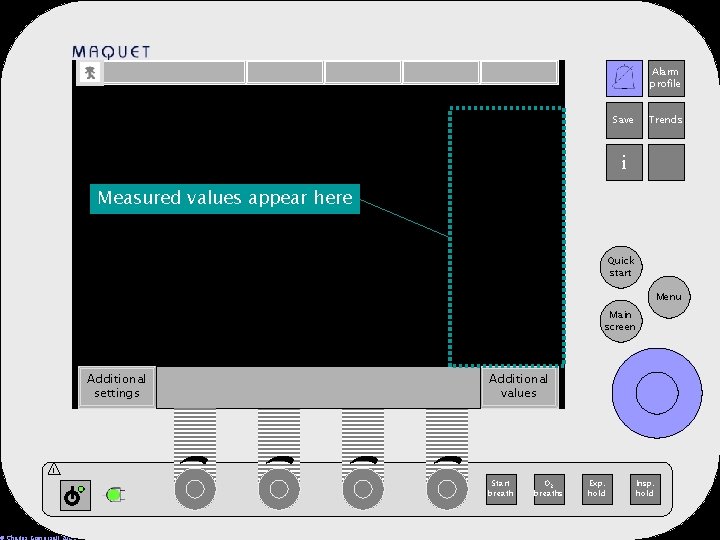The width and height of the screenshot is (720, 540).
Task: Click the empty settings bar between Additional buttons
Action: [318, 387]
